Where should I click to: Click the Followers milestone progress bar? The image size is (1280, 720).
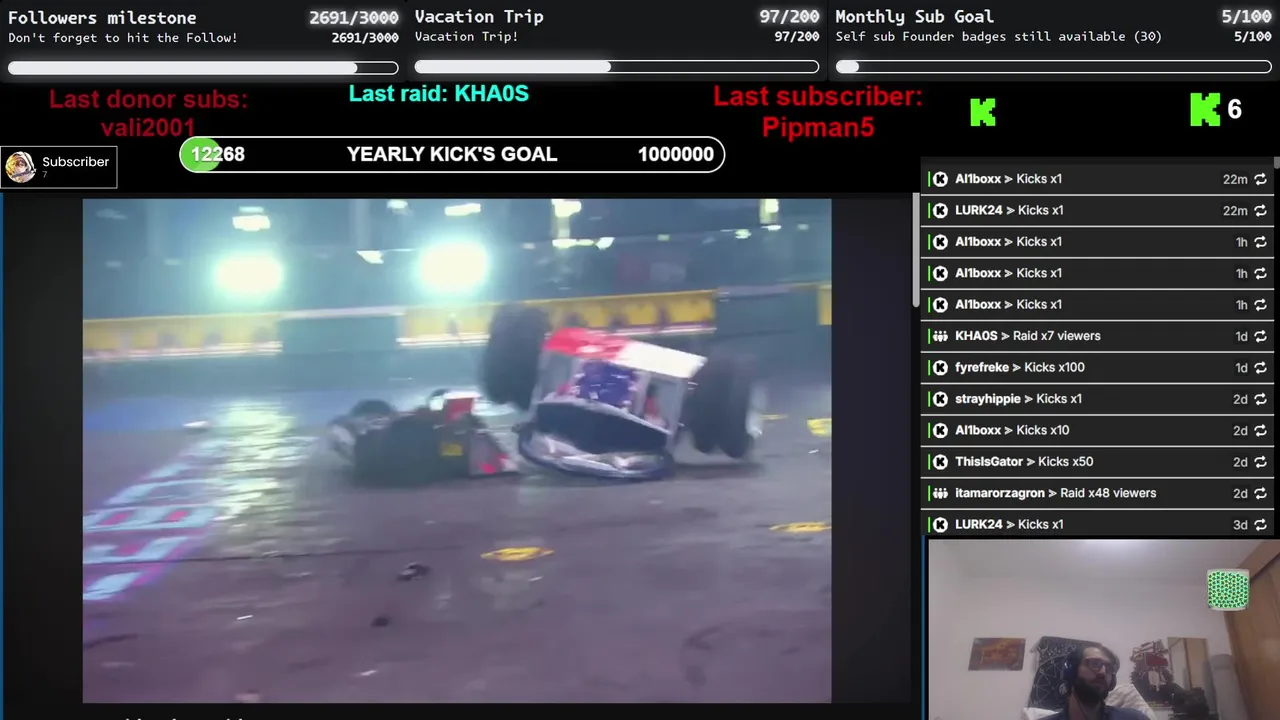tap(203, 68)
